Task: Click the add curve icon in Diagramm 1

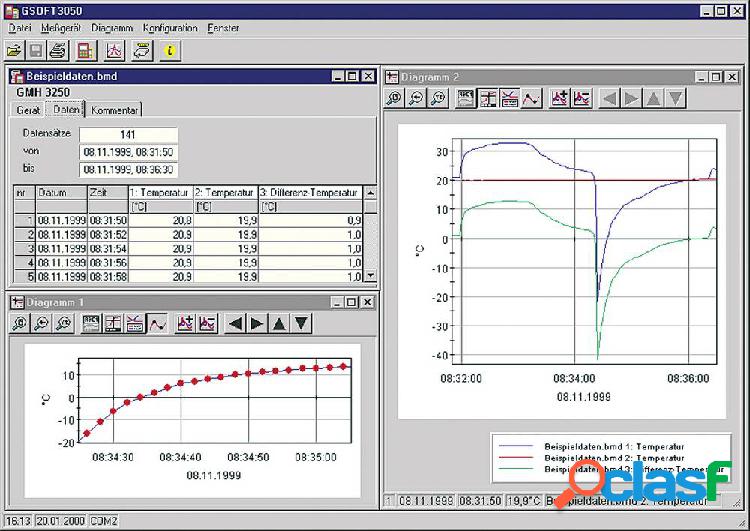Action: [185, 324]
